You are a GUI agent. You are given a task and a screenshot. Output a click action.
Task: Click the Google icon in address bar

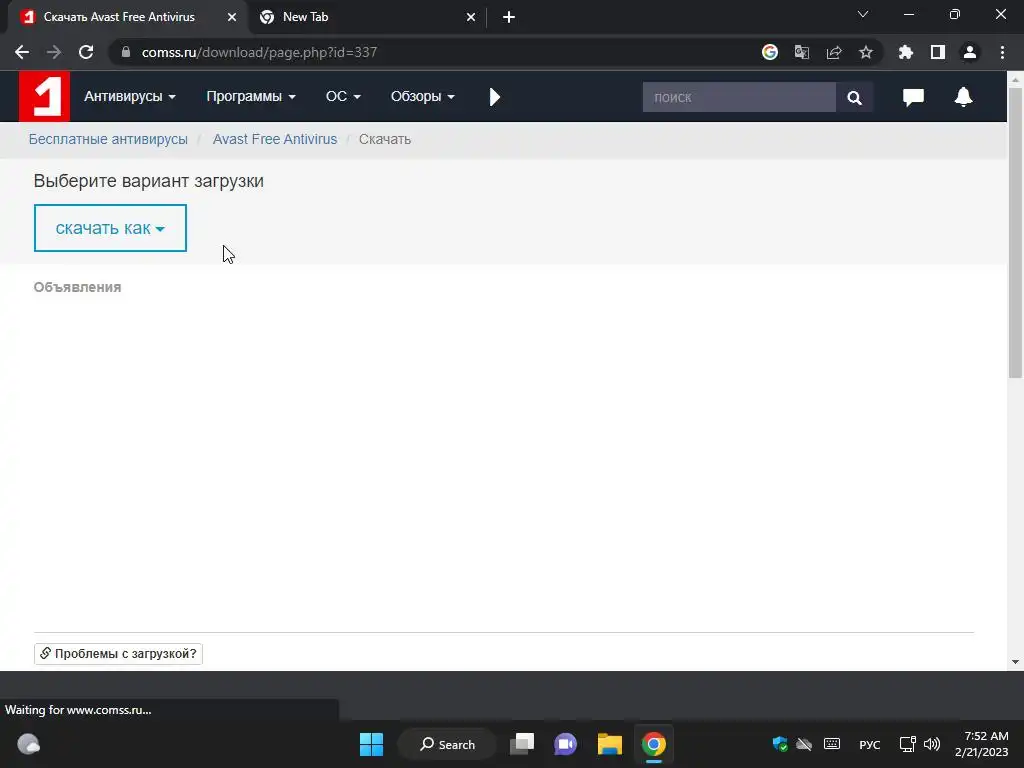click(x=770, y=52)
